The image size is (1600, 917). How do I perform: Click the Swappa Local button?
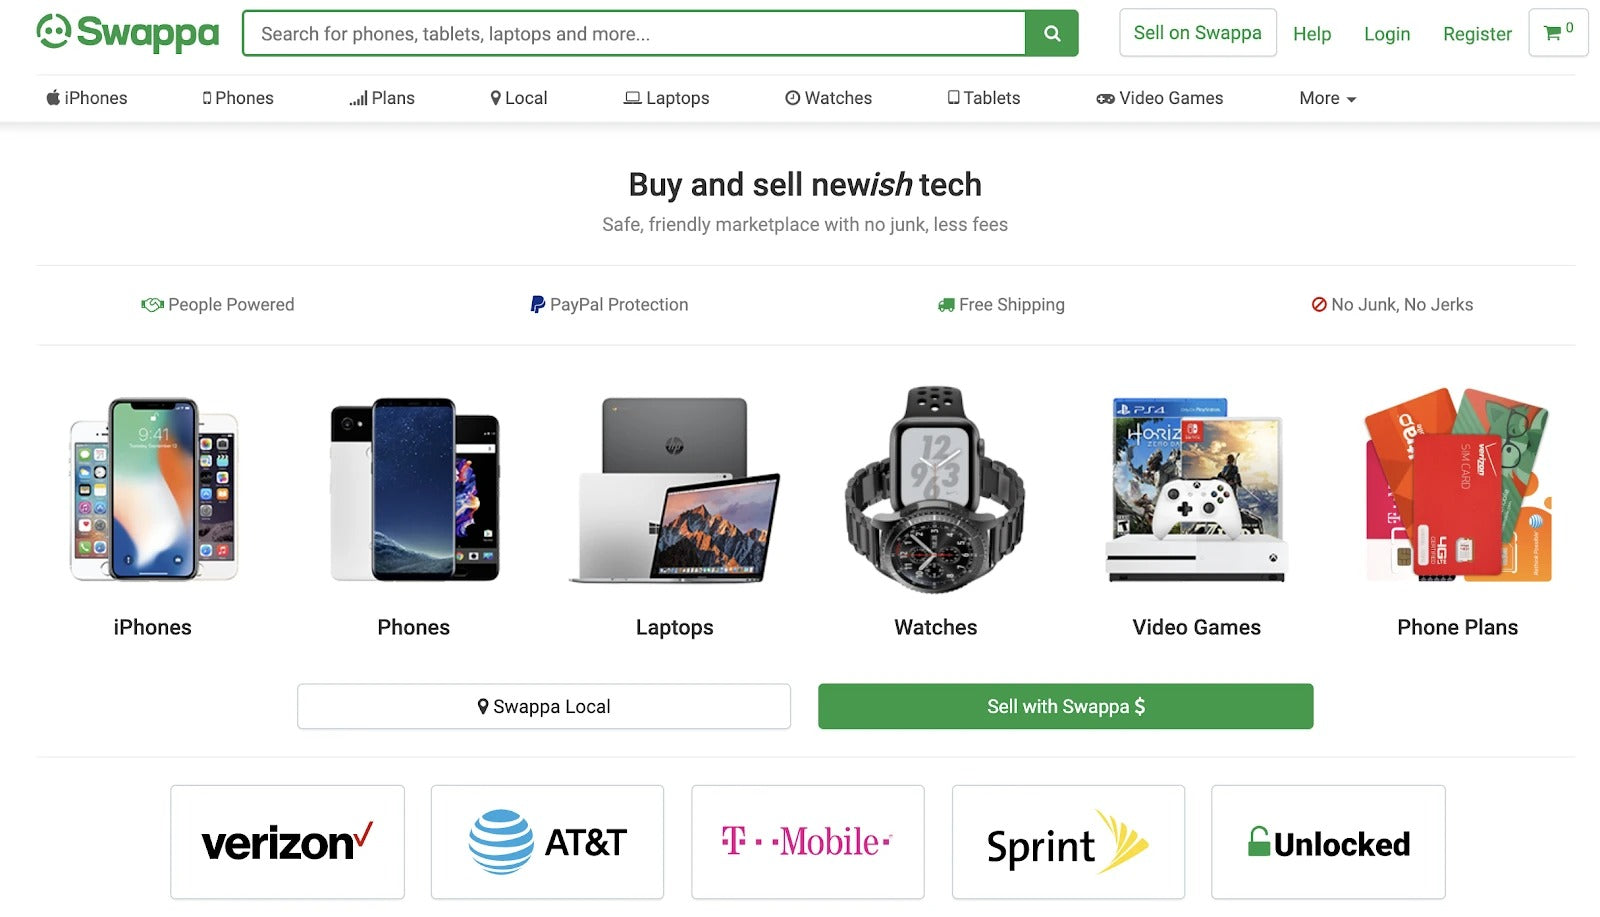coord(544,706)
